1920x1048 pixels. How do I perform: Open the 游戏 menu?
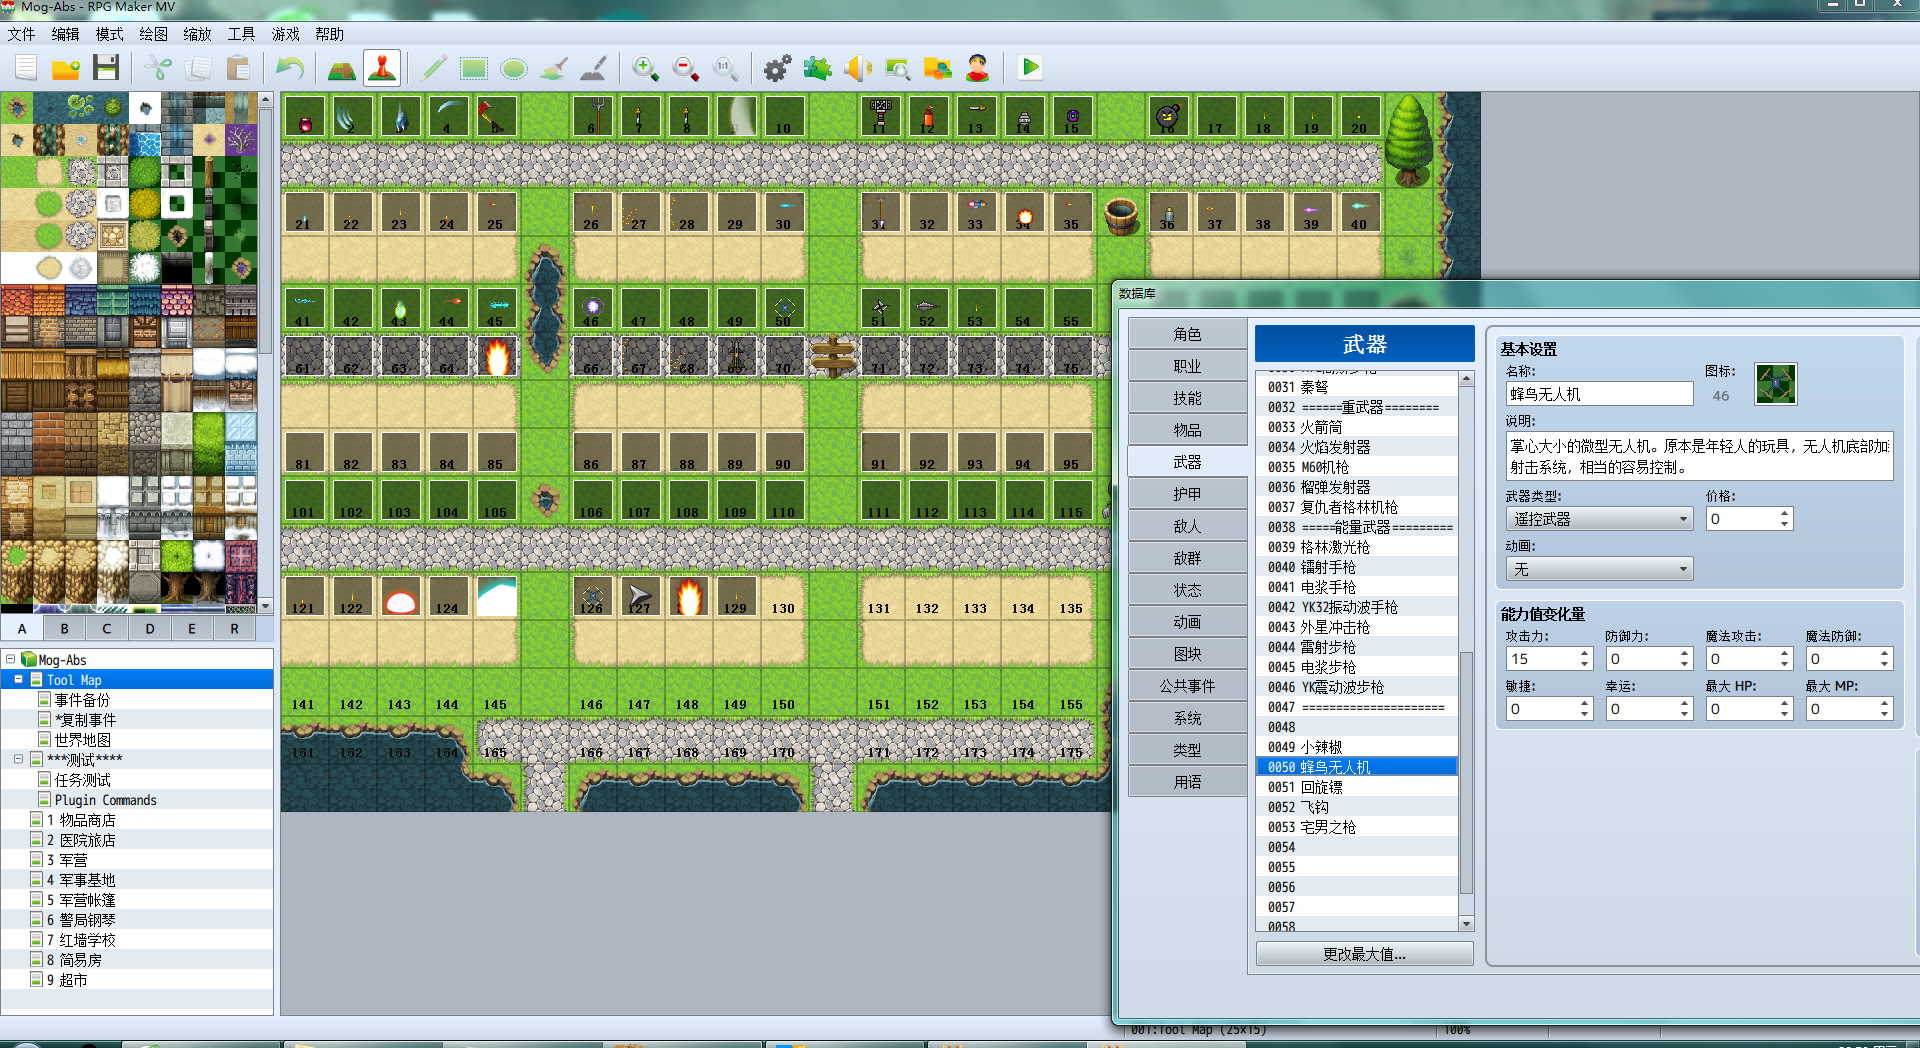[285, 34]
